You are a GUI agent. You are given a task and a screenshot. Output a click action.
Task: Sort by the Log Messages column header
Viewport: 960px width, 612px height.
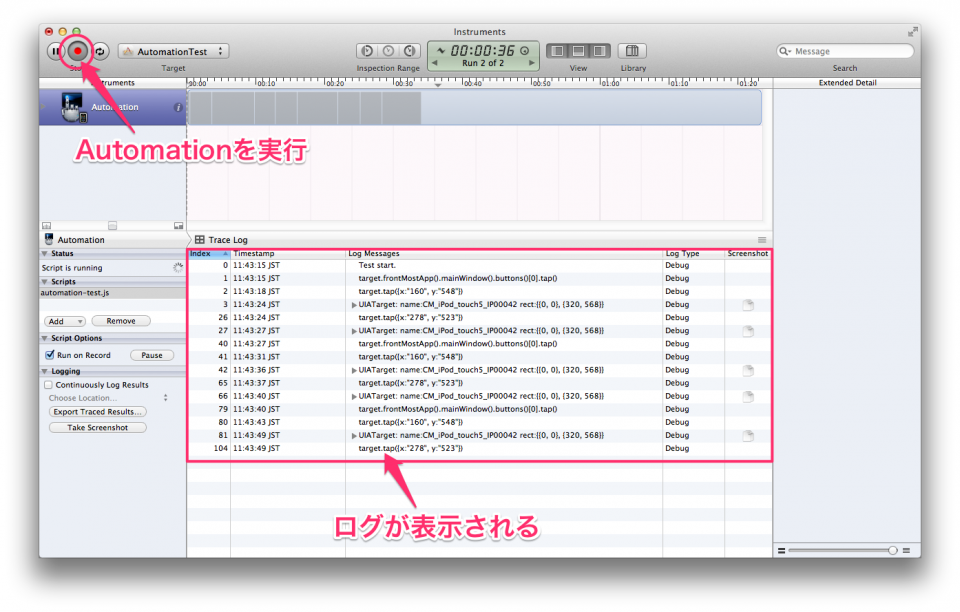point(504,253)
